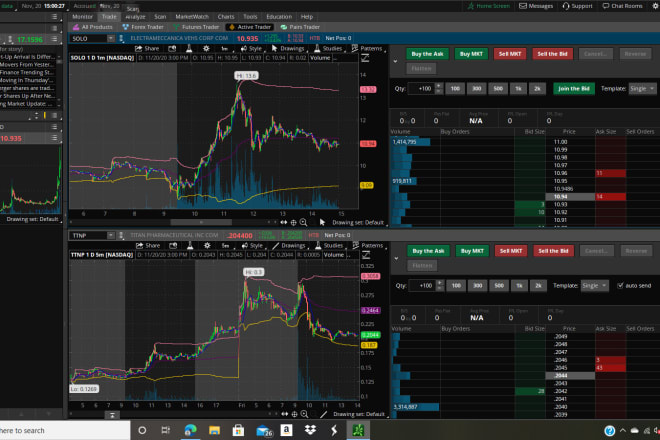Open Messages from the top bar
Screen dimensions: 660x440
536,6
